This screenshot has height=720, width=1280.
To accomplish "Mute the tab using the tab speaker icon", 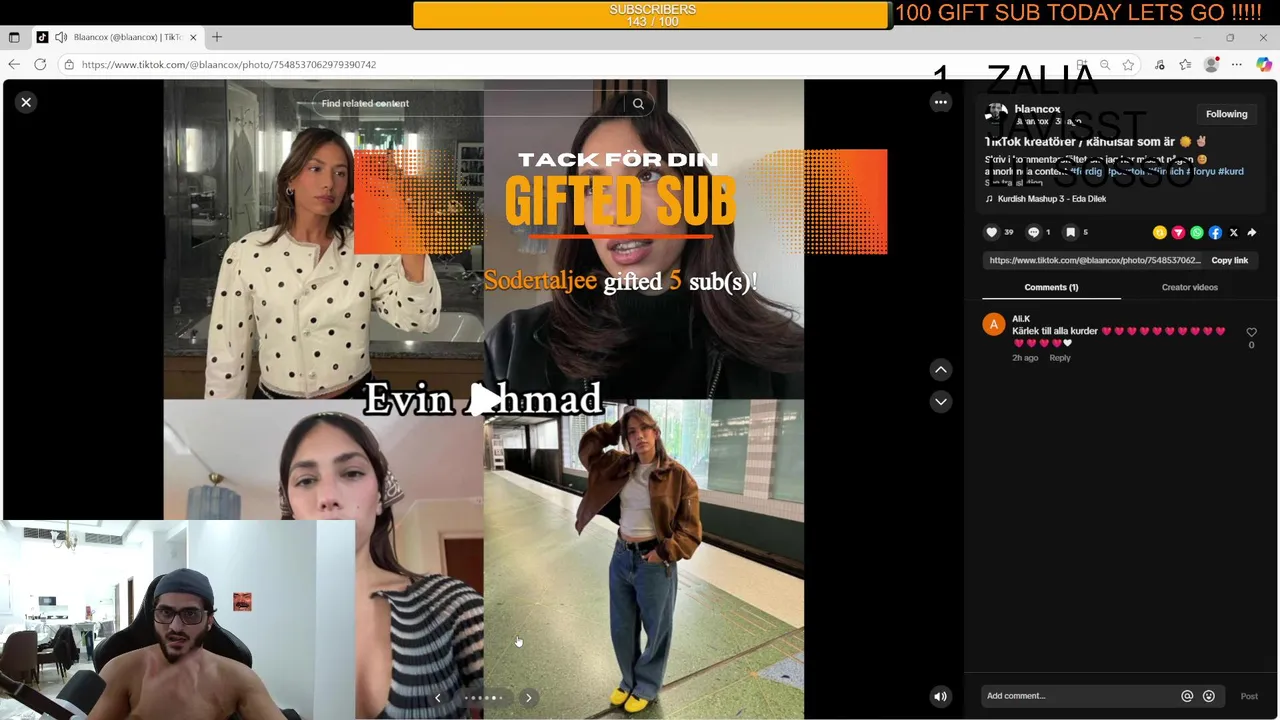I will pos(61,37).
